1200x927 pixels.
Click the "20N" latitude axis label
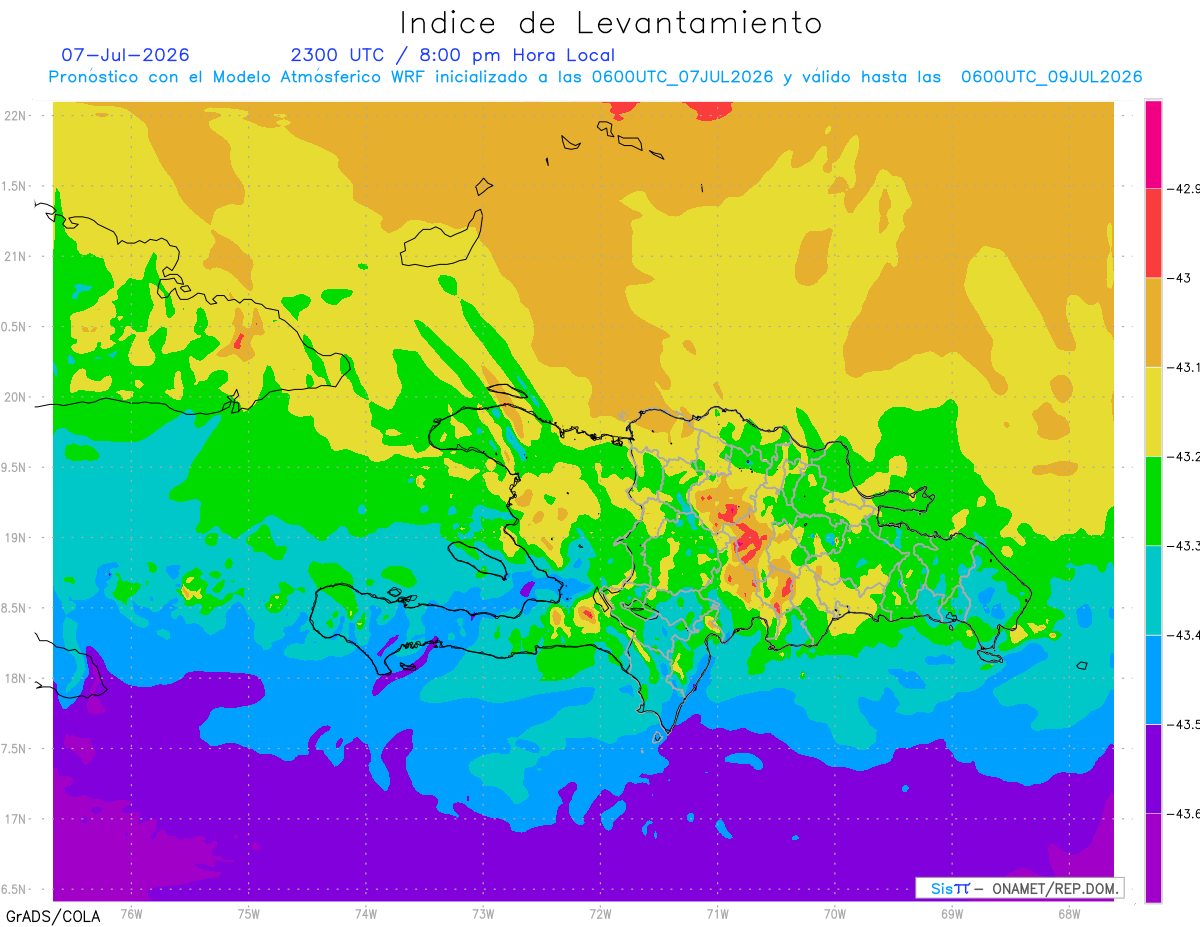(x=16, y=397)
